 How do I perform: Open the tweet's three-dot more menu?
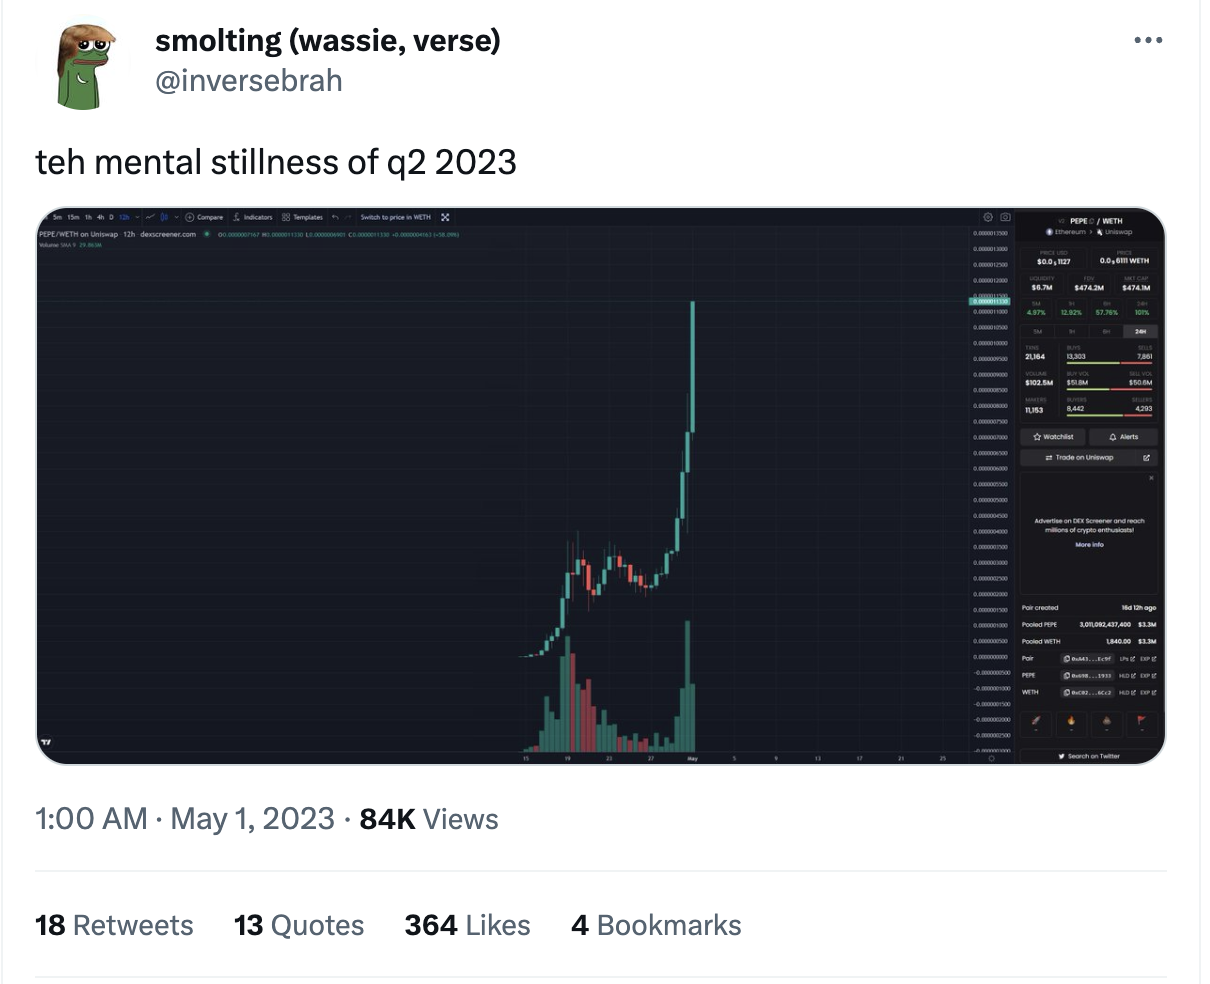(1147, 41)
